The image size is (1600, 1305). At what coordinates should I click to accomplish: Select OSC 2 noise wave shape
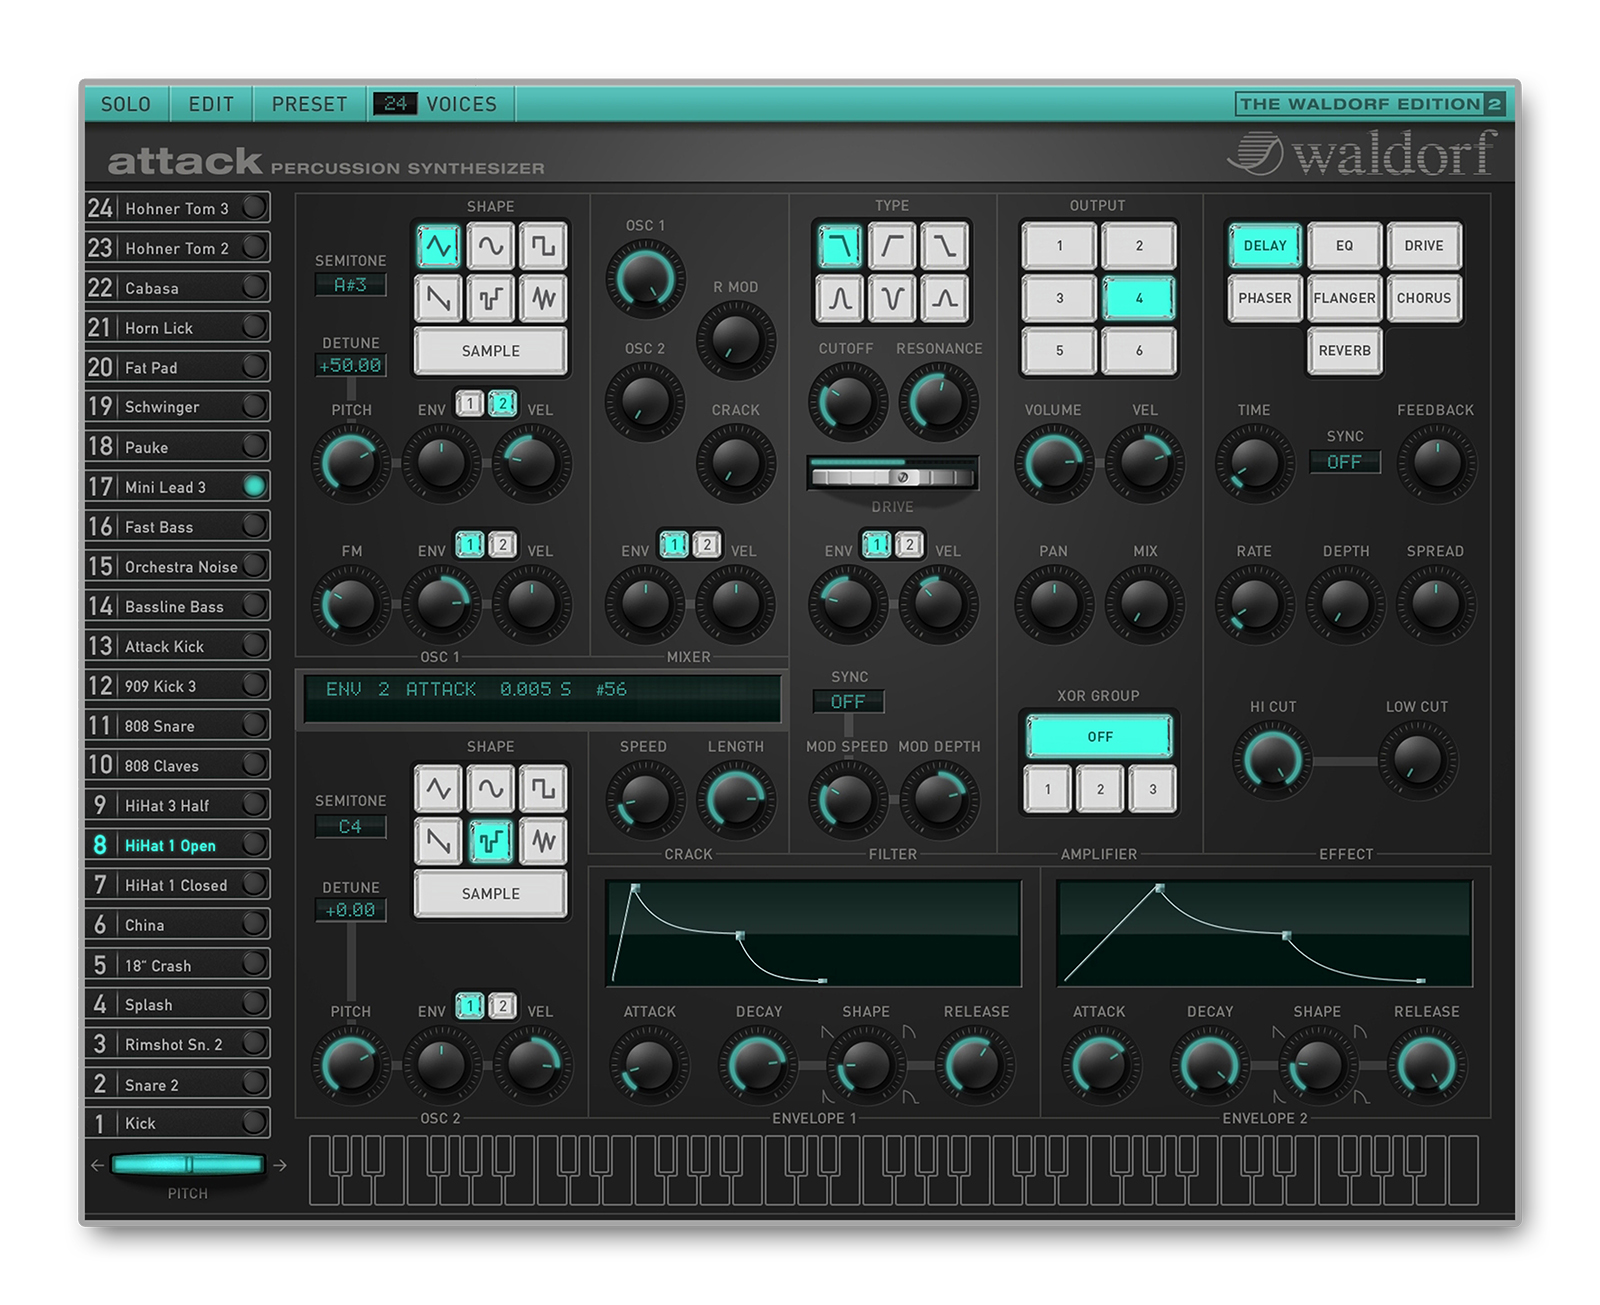(x=543, y=841)
